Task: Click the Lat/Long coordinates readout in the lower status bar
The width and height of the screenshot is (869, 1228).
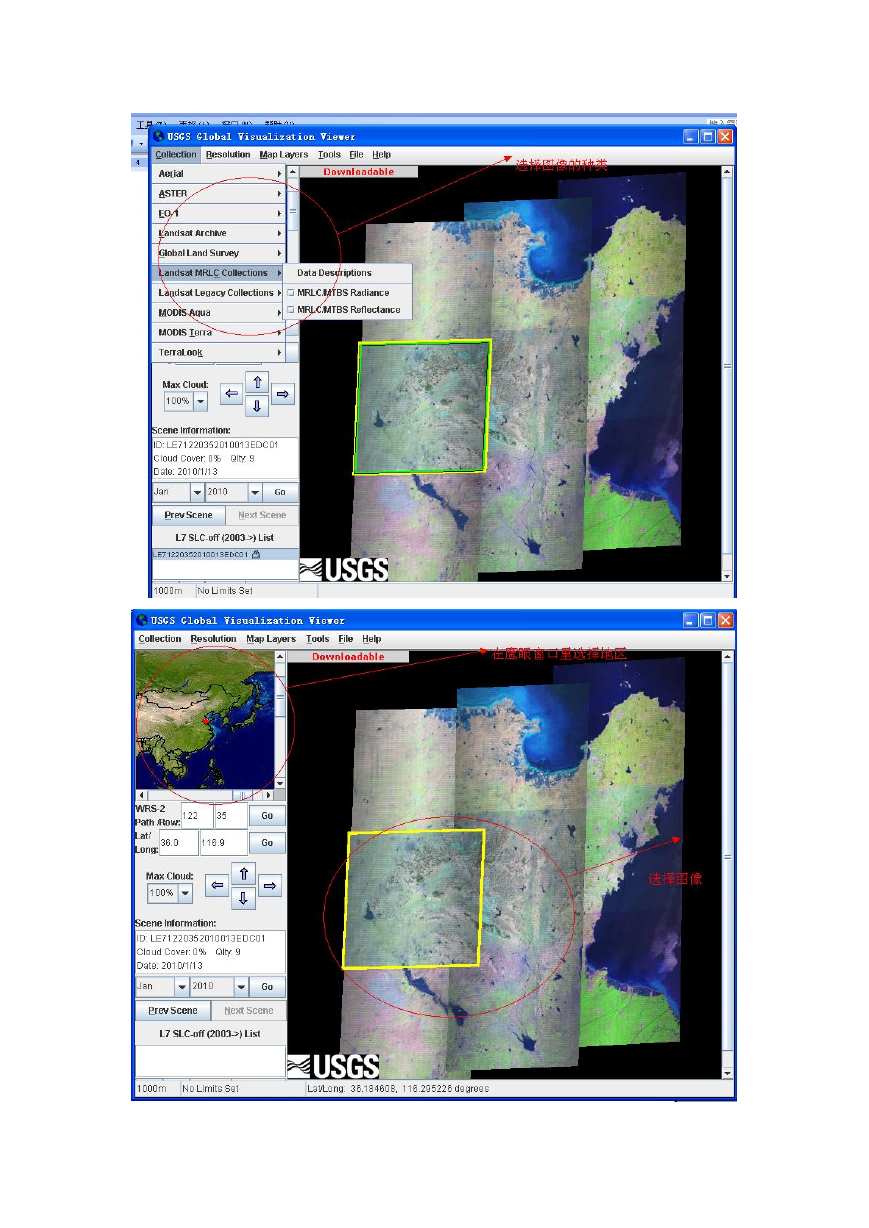Action: tap(398, 1088)
